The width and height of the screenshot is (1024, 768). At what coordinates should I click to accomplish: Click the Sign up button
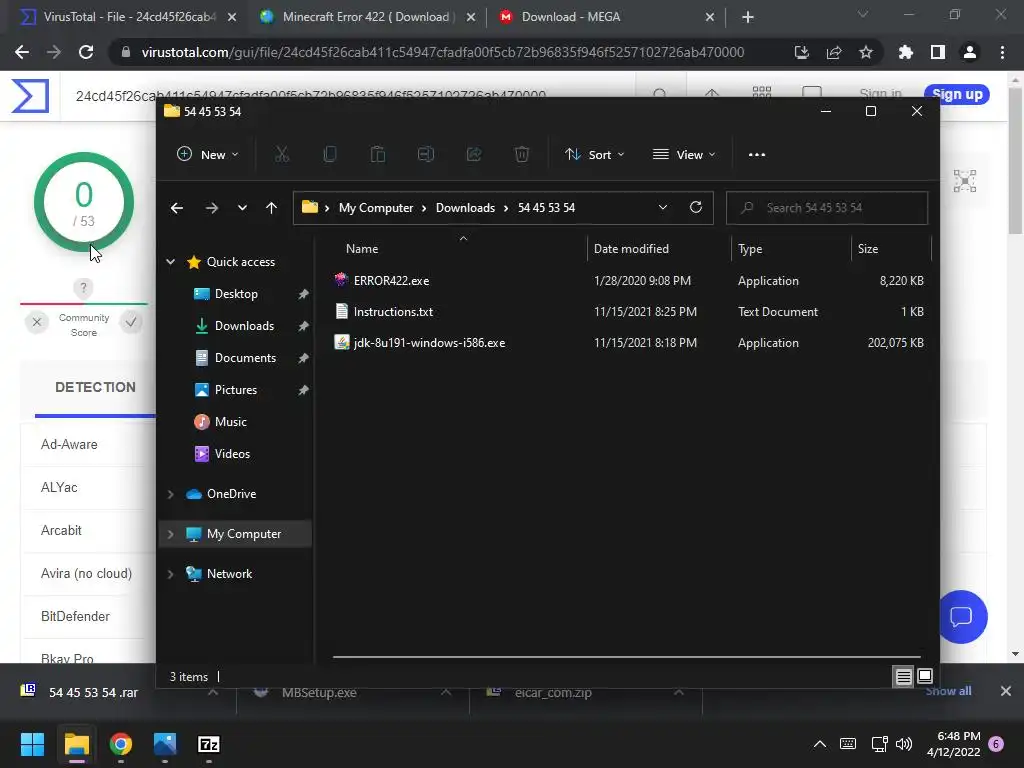coord(957,95)
